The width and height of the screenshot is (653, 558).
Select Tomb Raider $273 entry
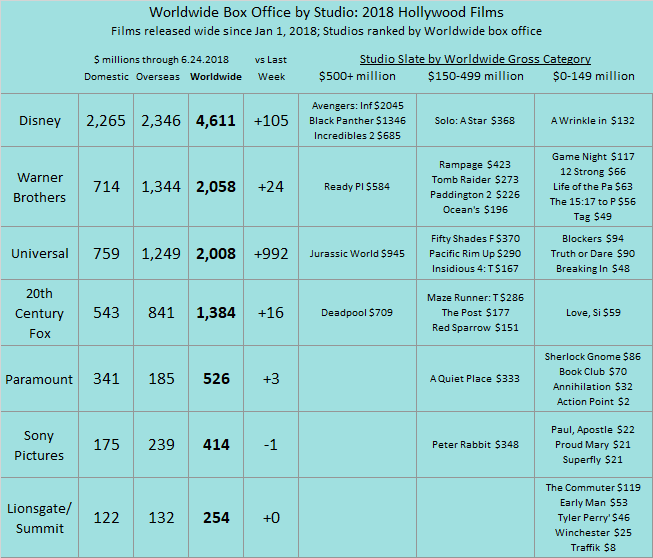pyautogui.click(x=475, y=179)
